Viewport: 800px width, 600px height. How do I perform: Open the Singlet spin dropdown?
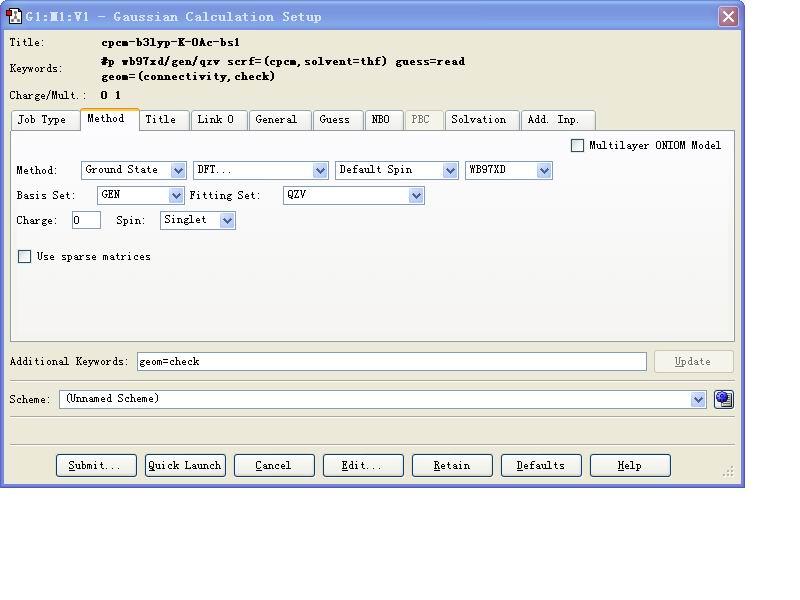[x=197, y=220]
